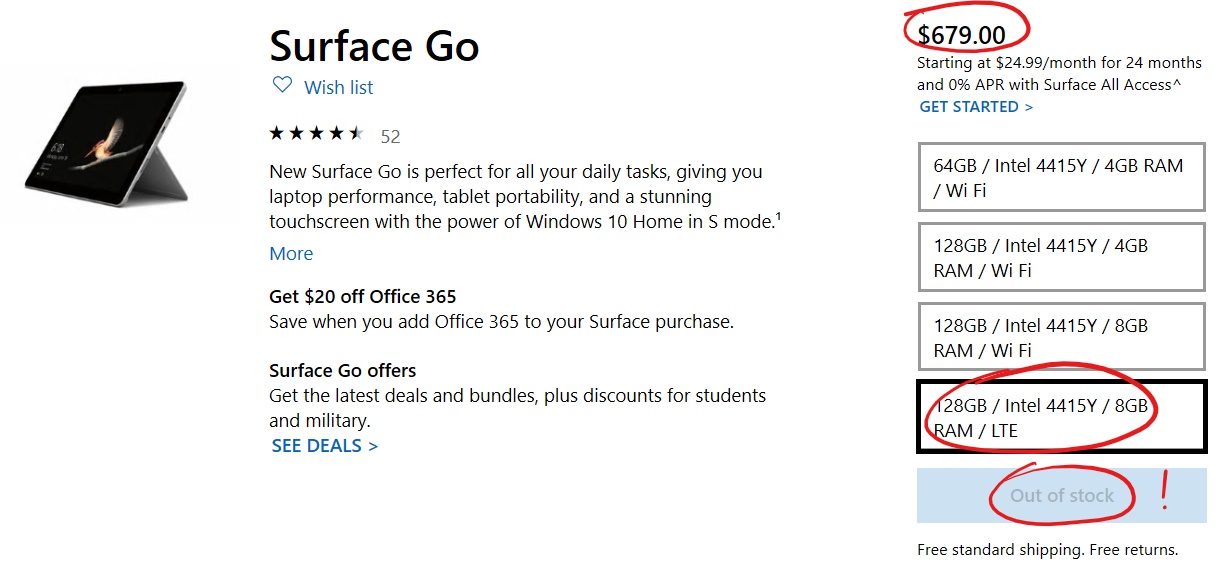This screenshot has height=586, width=1230.
Task: Expand the description with More link
Action: (x=291, y=254)
